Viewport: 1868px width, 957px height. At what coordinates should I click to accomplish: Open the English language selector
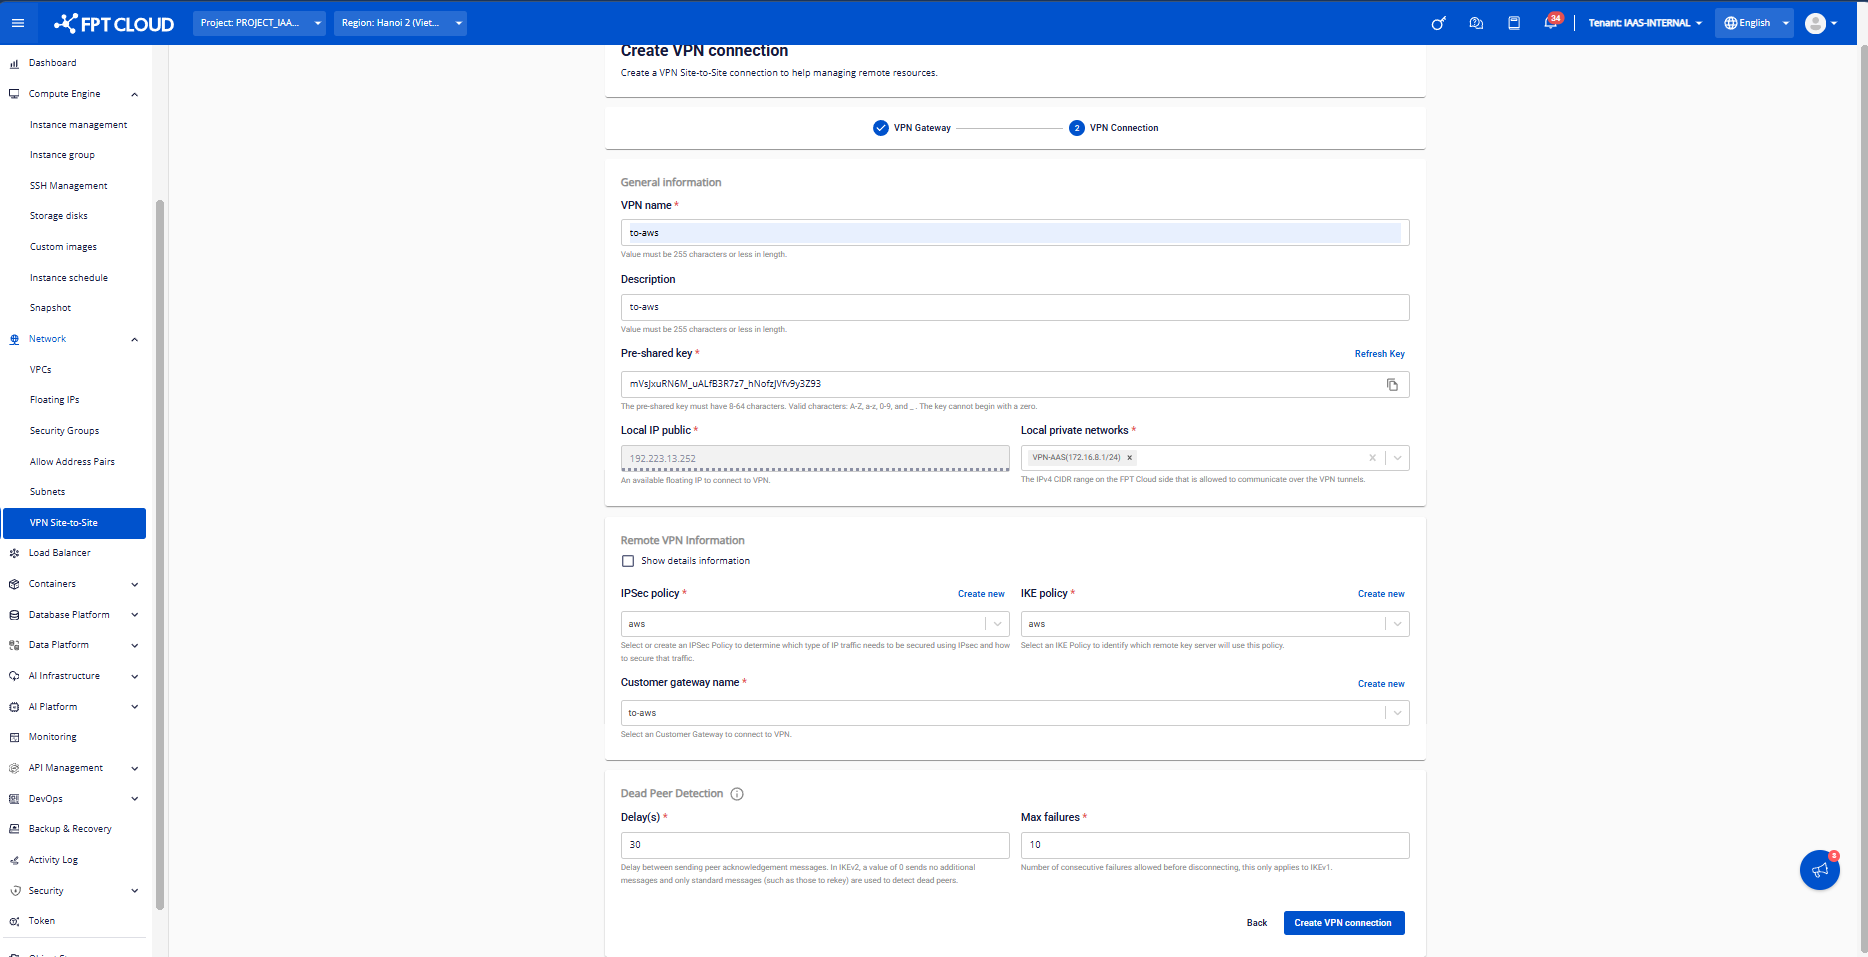pyautogui.click(x=1756, y=23)
